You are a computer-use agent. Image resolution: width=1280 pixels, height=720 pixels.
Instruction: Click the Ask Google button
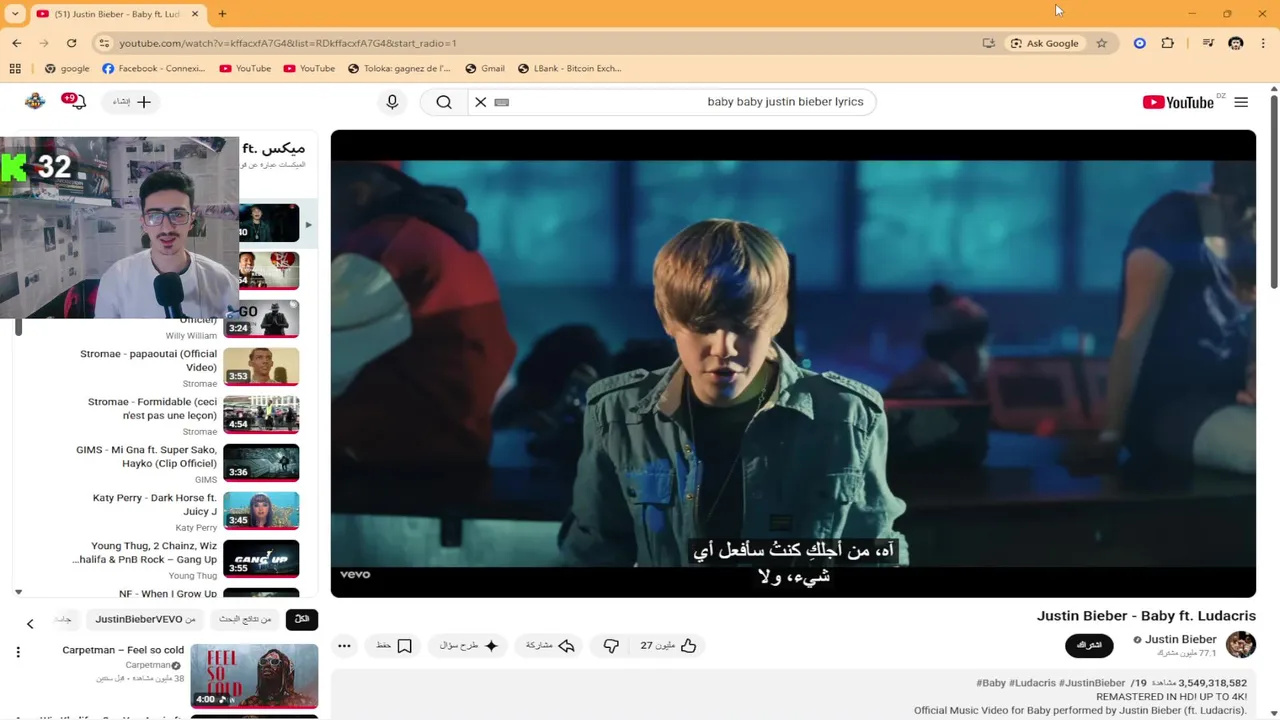click(1045, 43)
